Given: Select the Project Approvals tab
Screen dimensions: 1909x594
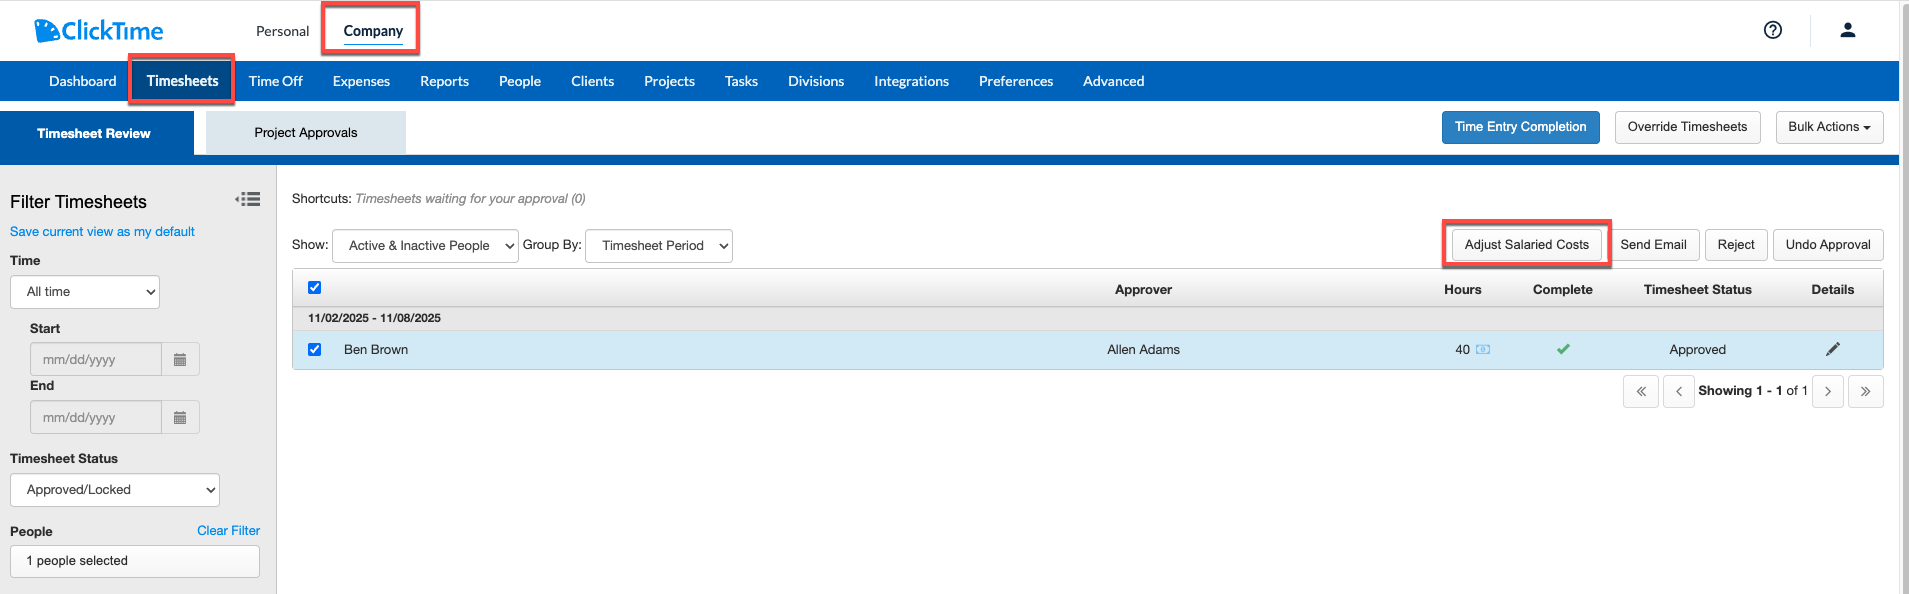Looking at the screenshot, I should [x=306, y=133].
